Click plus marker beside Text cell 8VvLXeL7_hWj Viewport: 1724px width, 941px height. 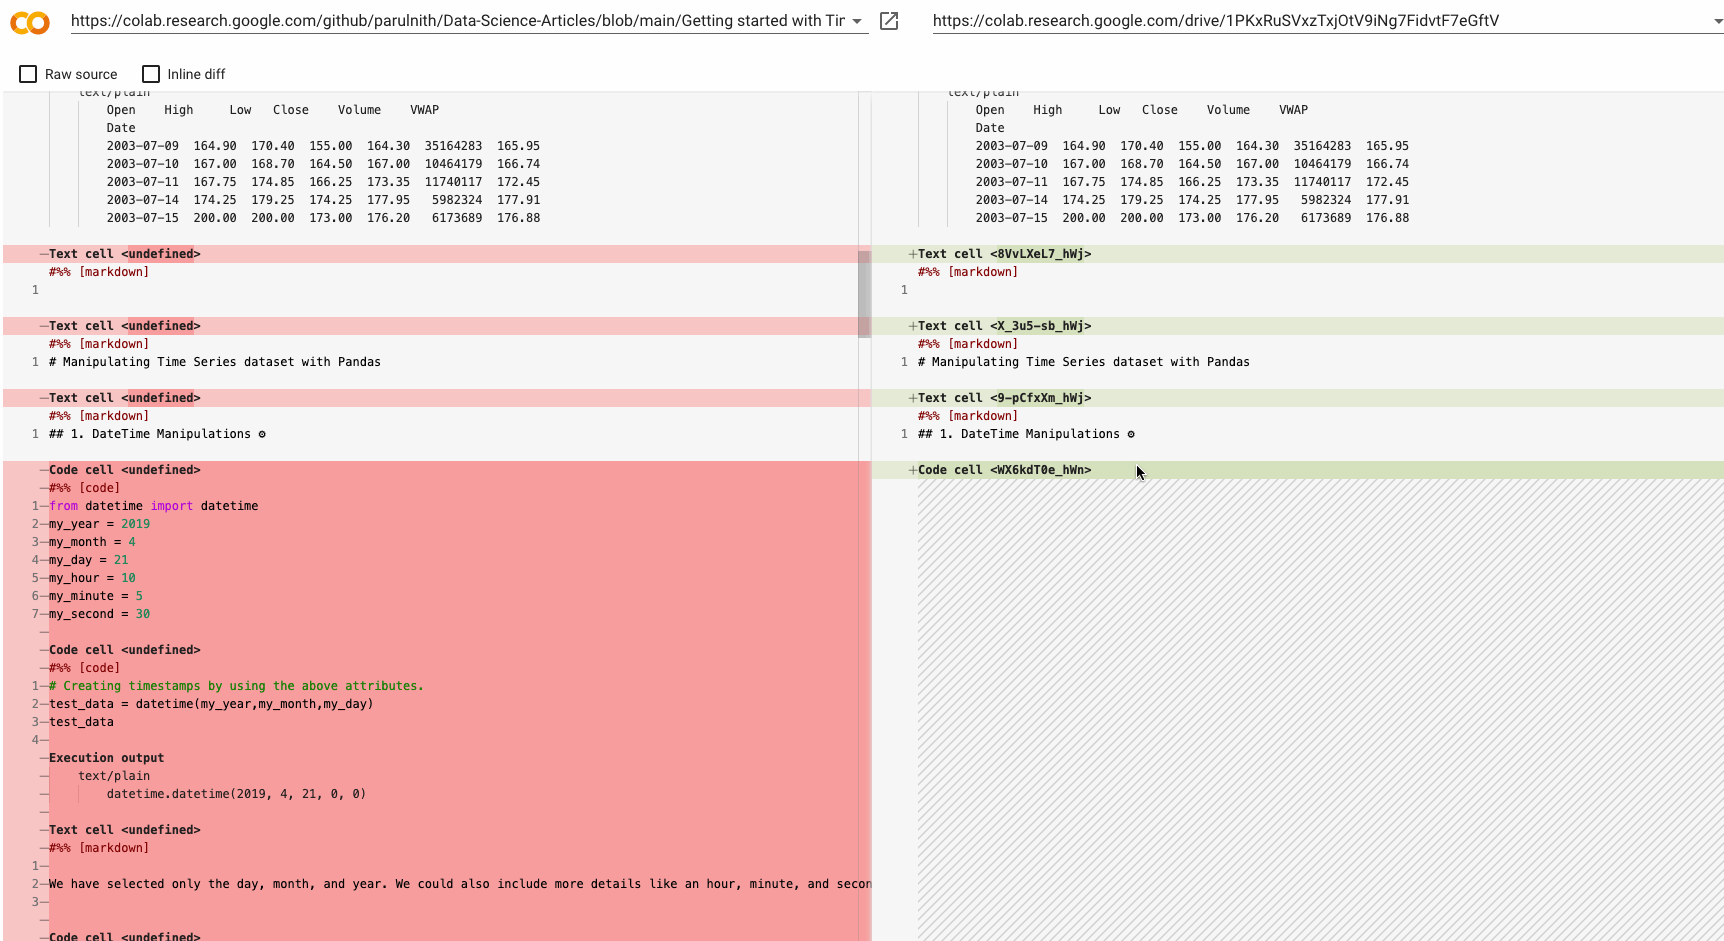912,254
